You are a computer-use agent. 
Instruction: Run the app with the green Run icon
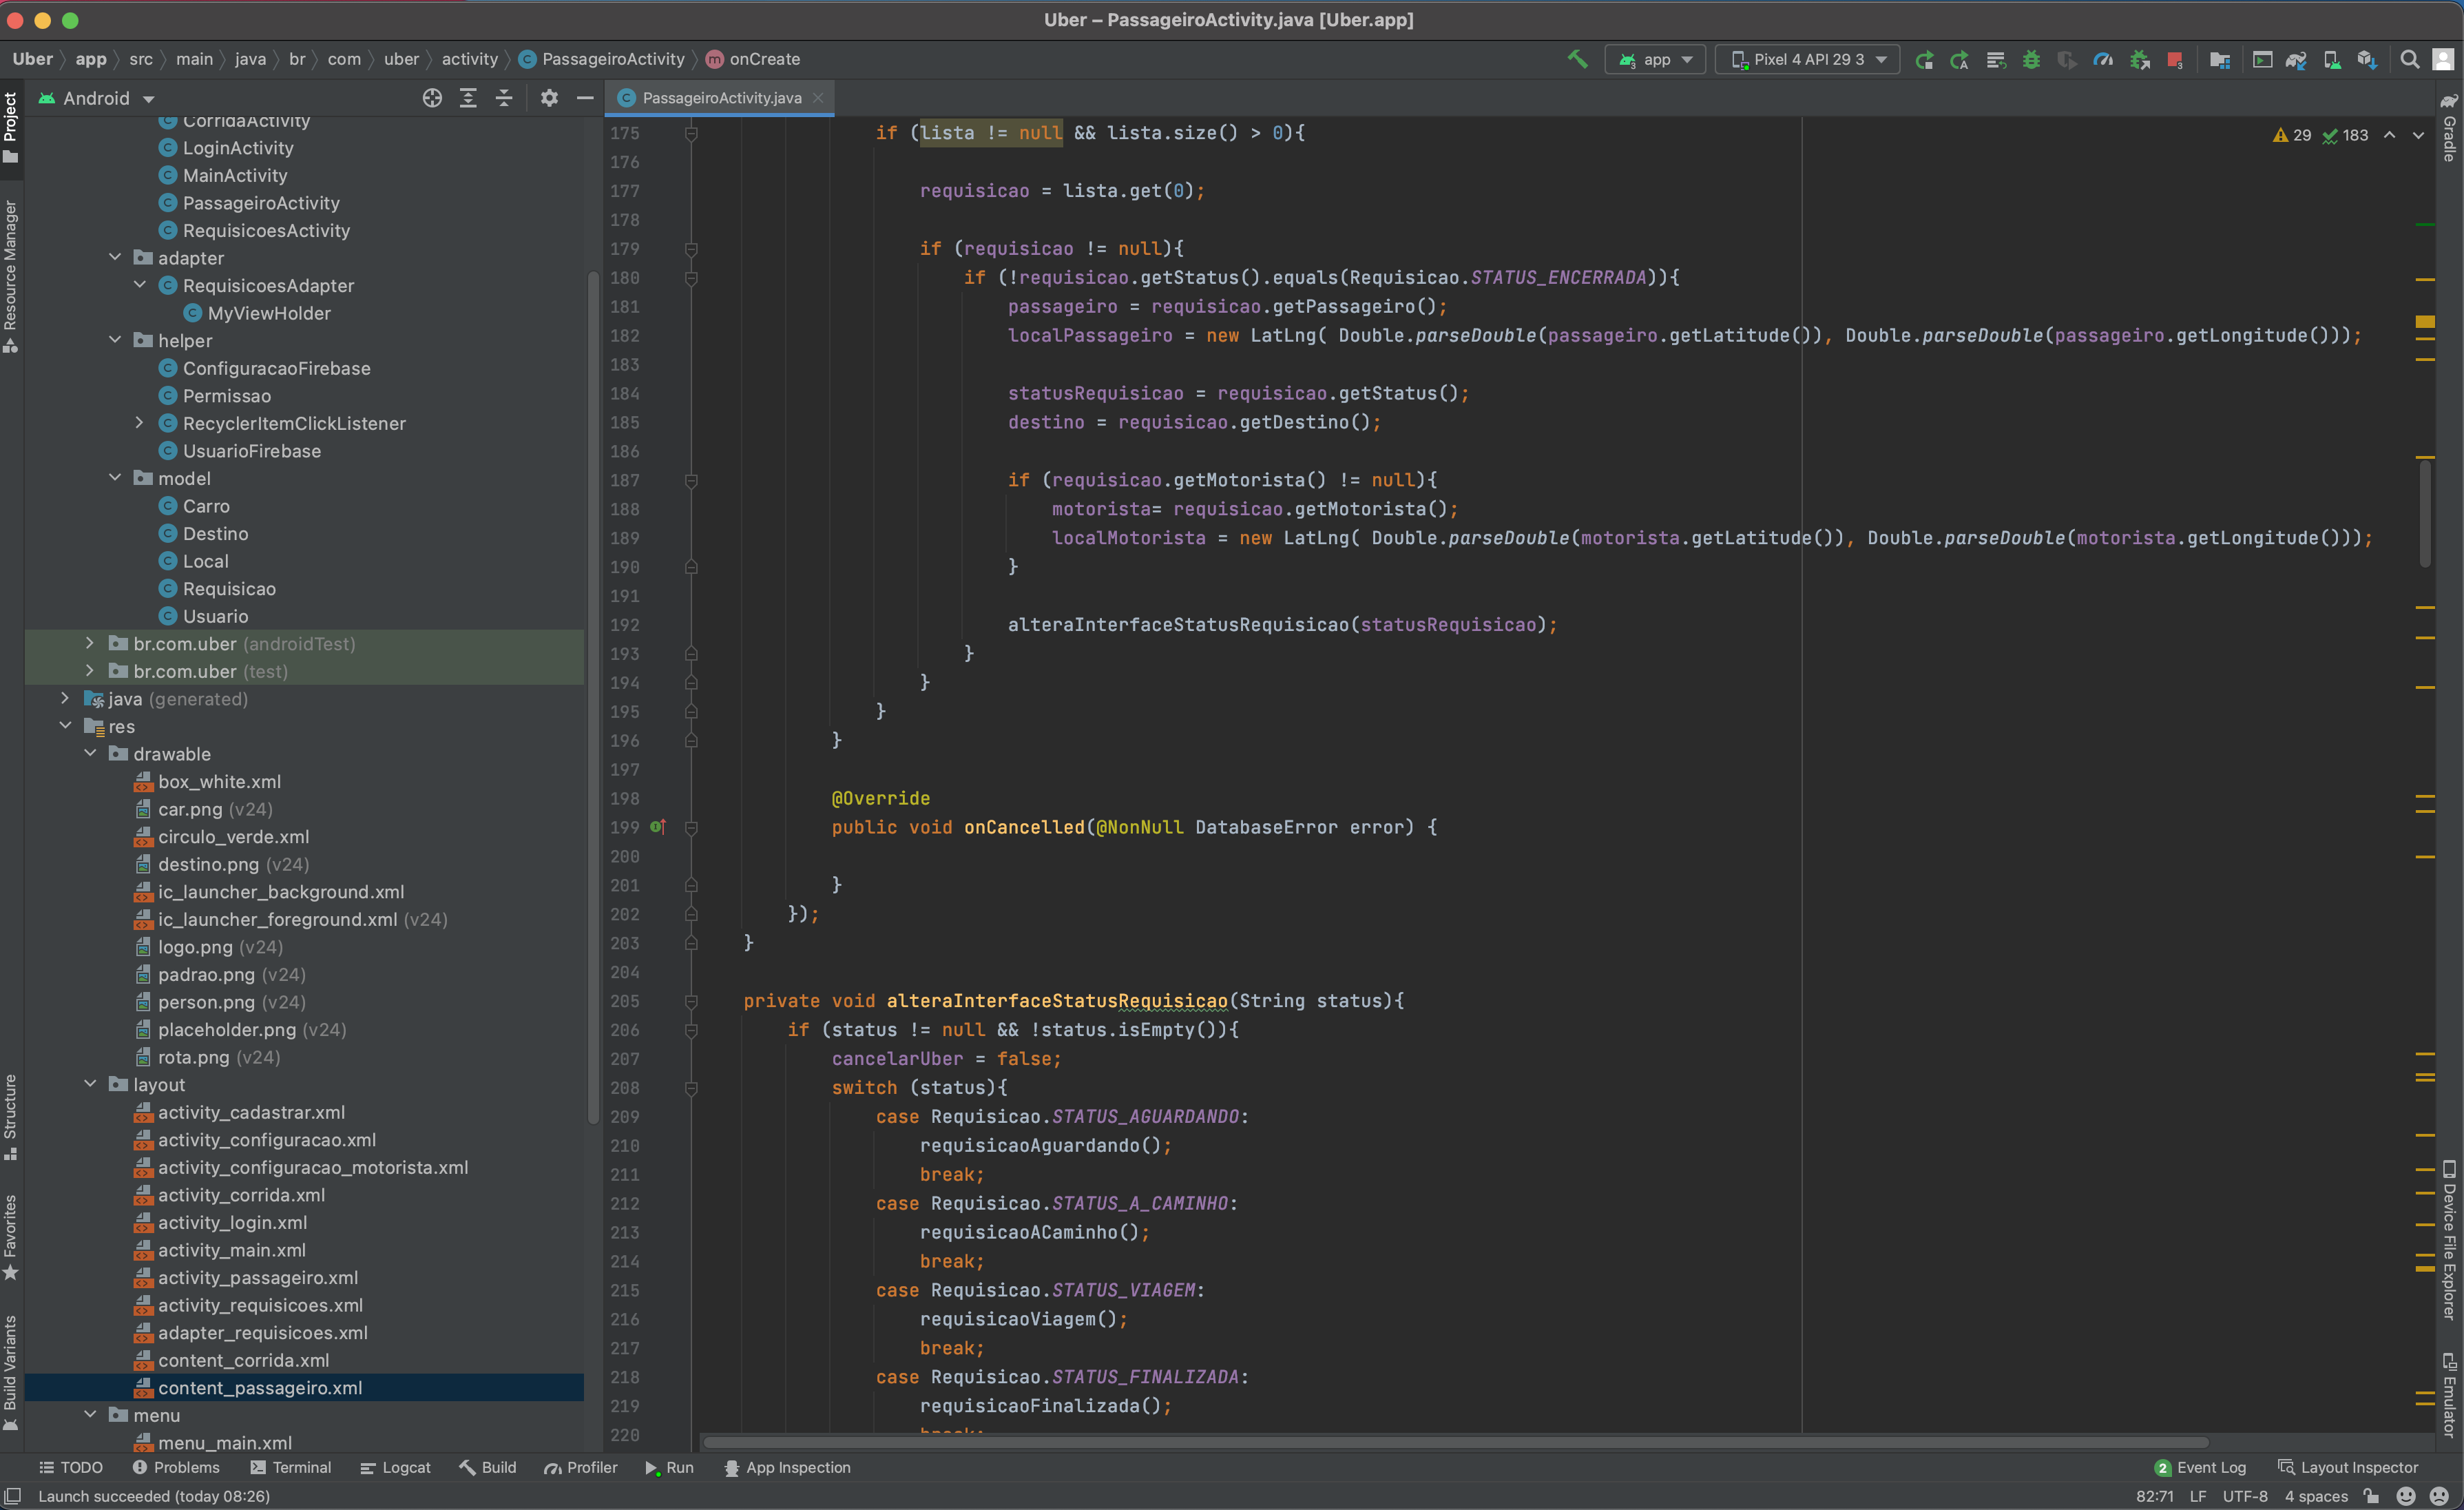point(667,1467)
